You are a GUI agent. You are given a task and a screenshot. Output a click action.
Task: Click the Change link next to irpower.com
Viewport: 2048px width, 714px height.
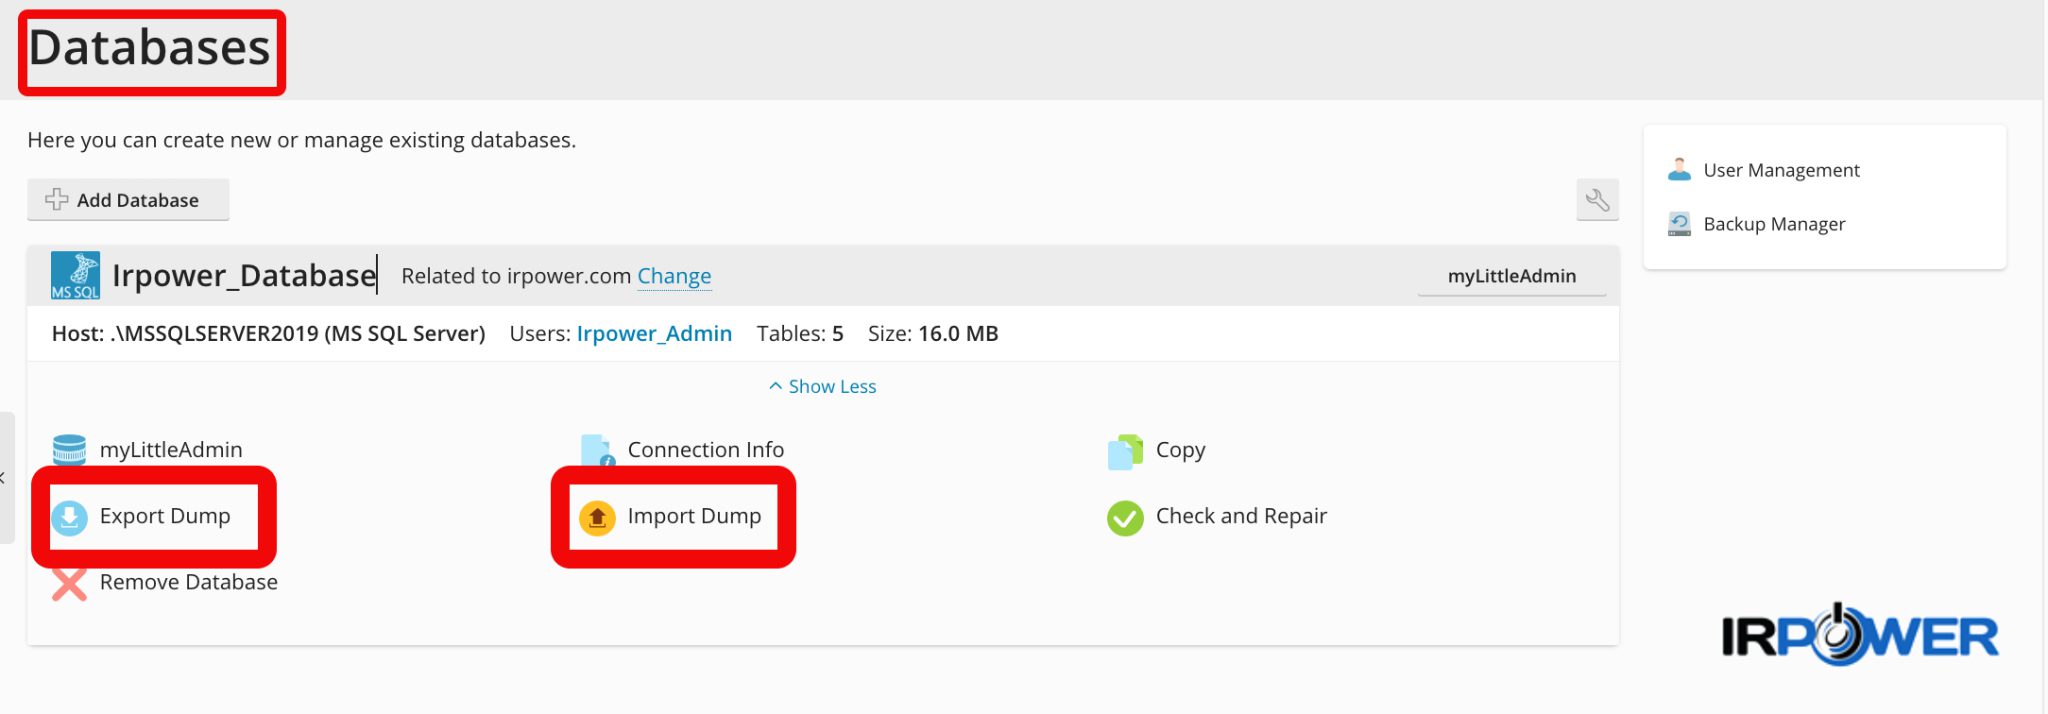coord(674,276)
